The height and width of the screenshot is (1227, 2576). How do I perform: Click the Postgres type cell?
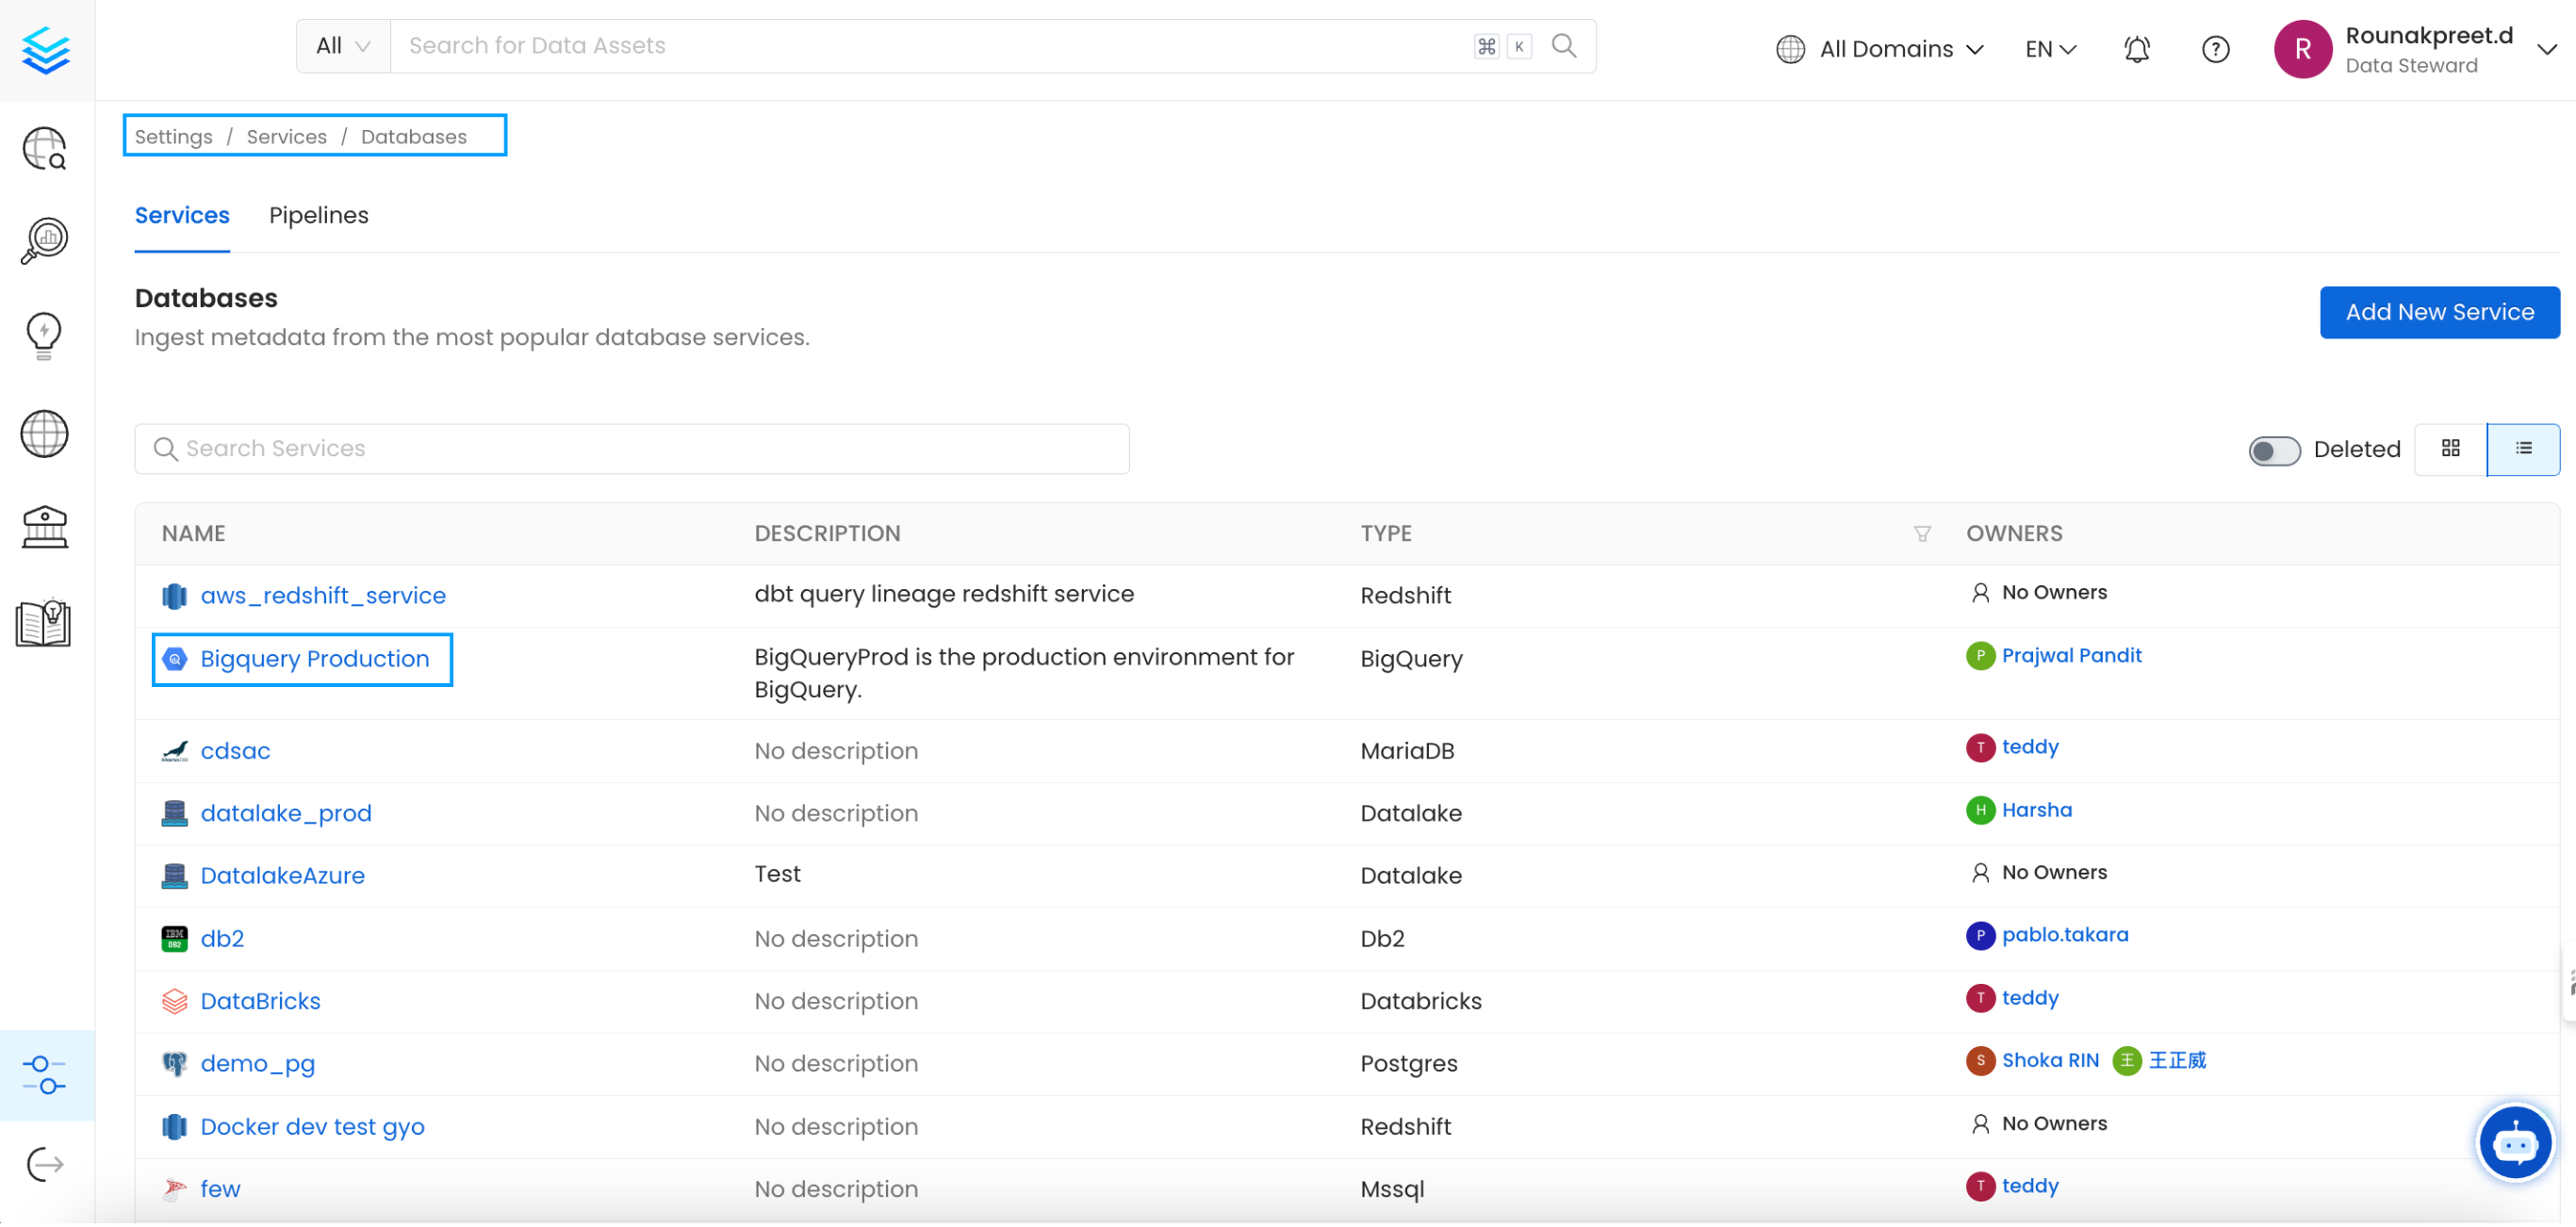pos(1409,1065)
